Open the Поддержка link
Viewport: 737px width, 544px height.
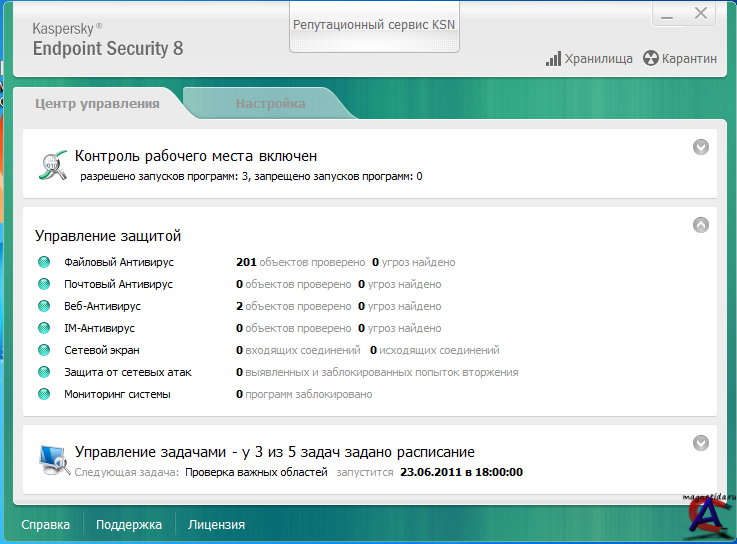tap(129, 524)
